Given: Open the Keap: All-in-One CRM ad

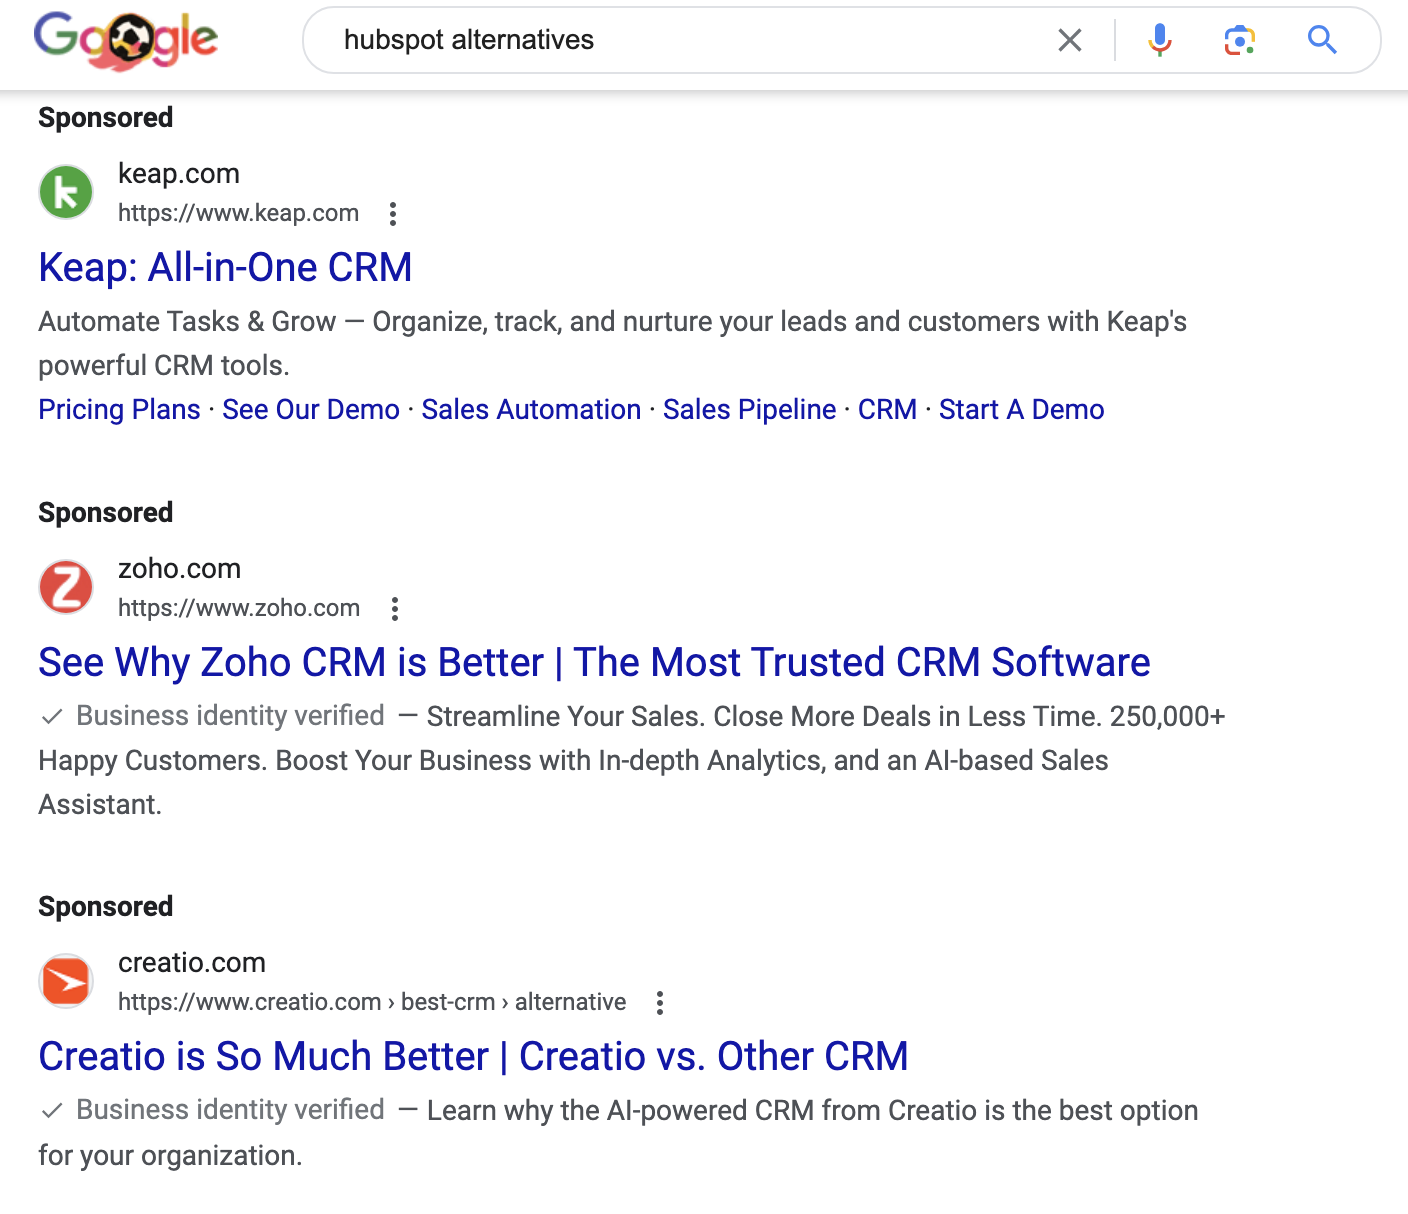Looking at the screenshot, I should coord(225,267).
